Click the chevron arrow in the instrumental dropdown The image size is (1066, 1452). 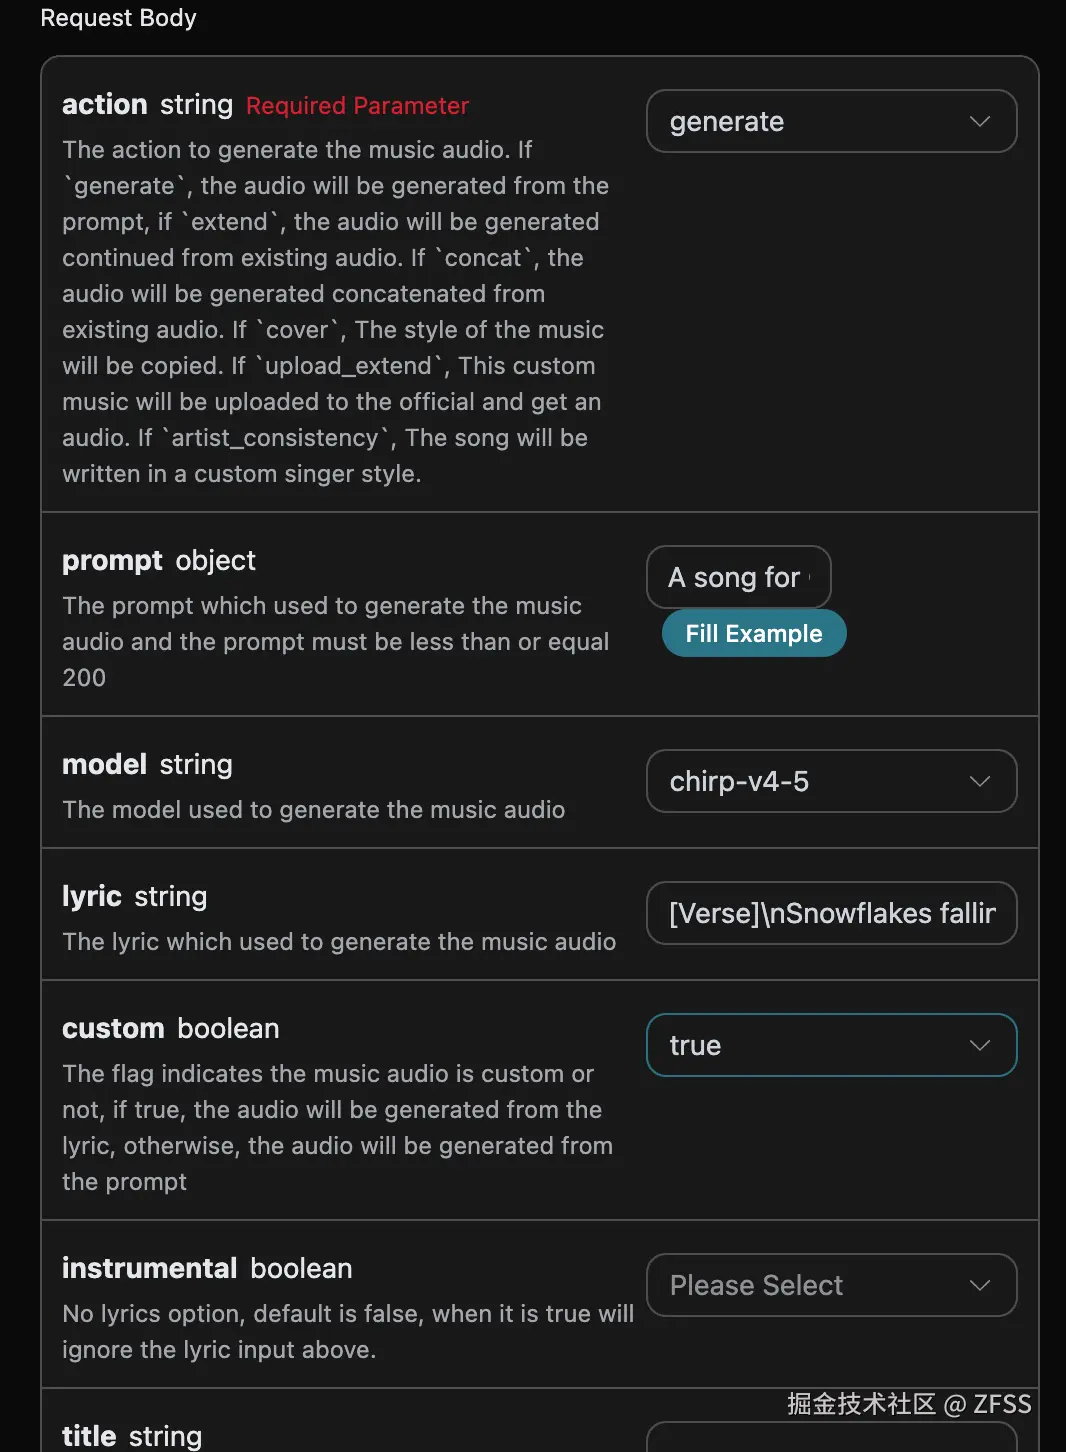(x=979, y=1285)
